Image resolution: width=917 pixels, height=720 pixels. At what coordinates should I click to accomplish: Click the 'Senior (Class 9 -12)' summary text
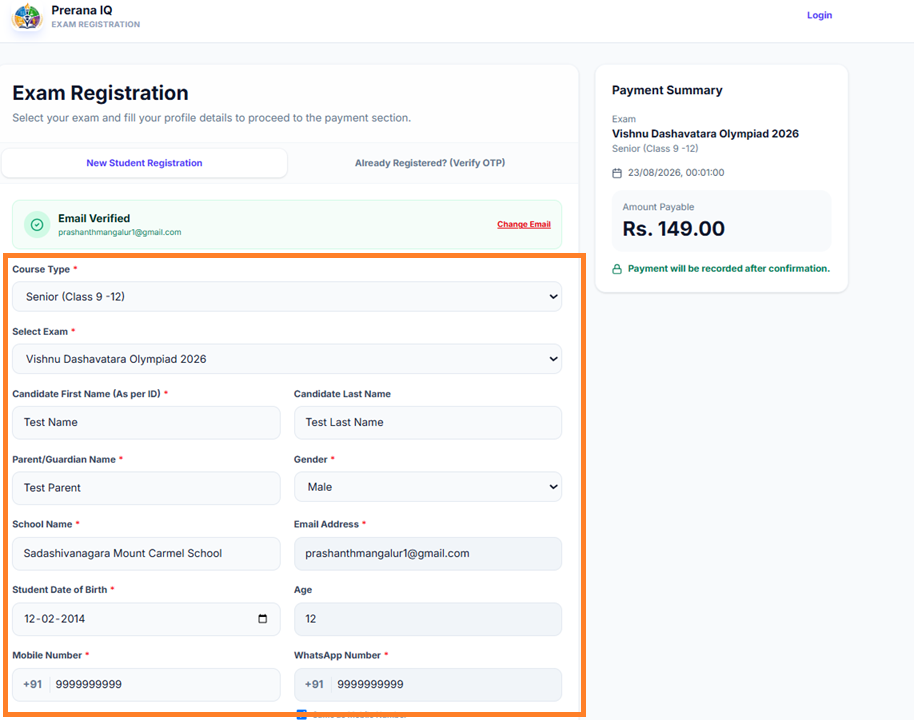(x=655, y=149)
